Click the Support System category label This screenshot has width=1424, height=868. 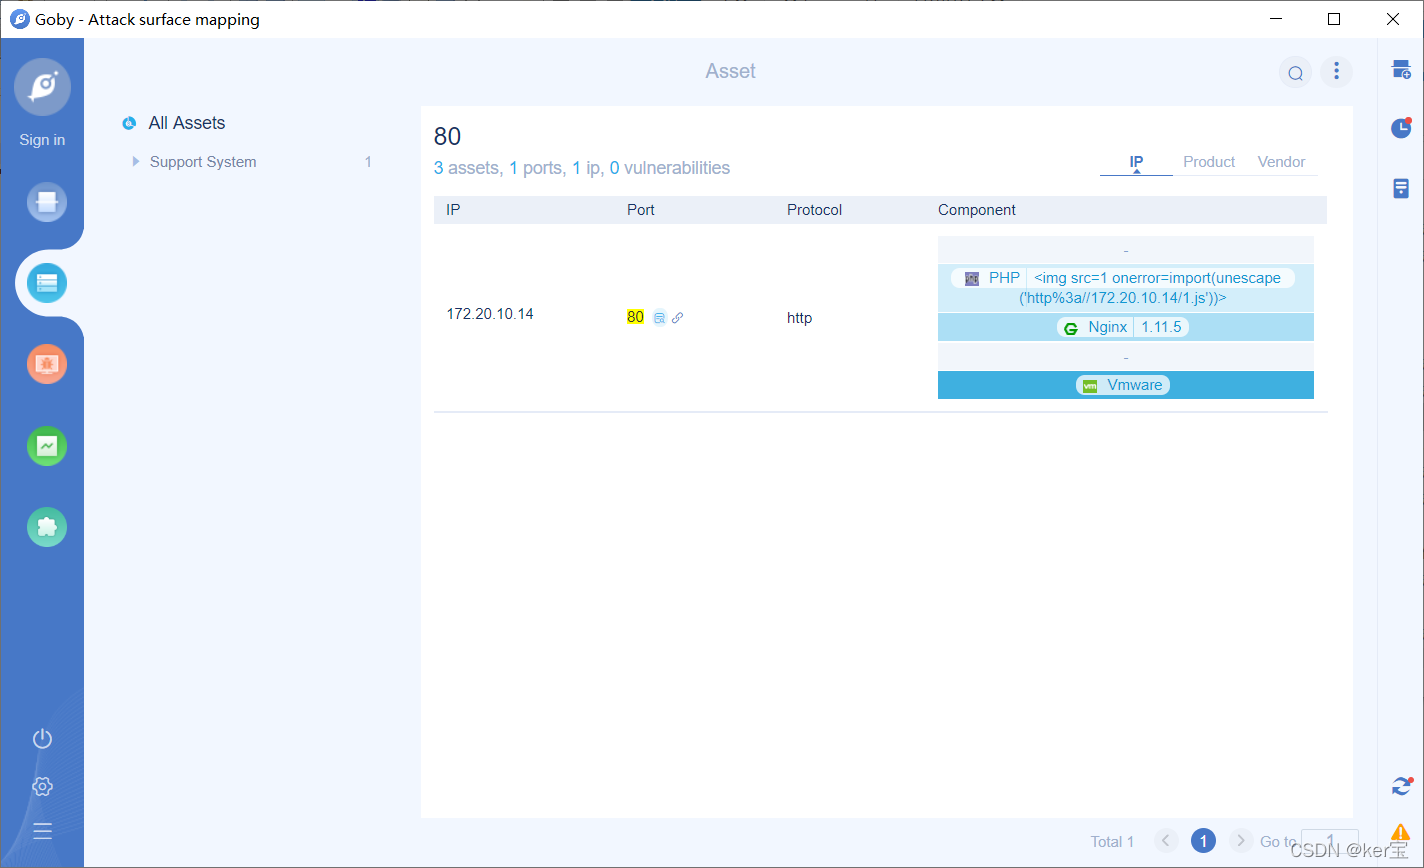click(203, 162)
